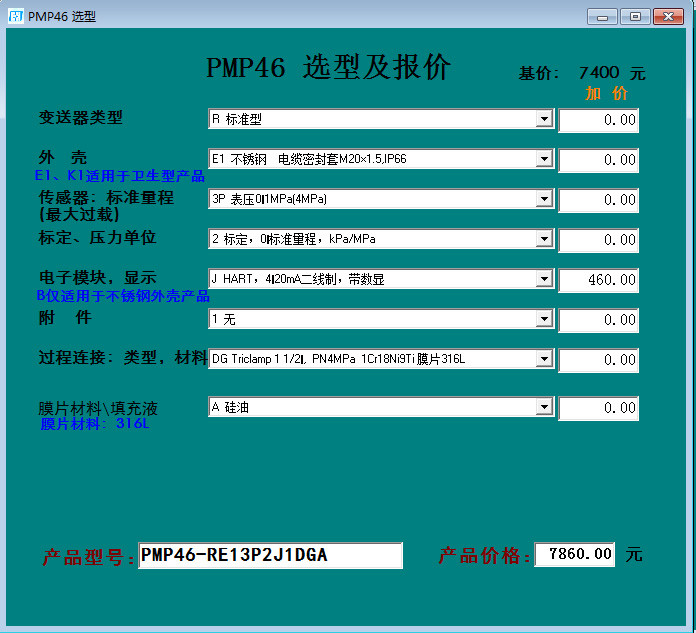
Task: Select the 加价 field beside 外壳 row
Action: click(598, 160)
